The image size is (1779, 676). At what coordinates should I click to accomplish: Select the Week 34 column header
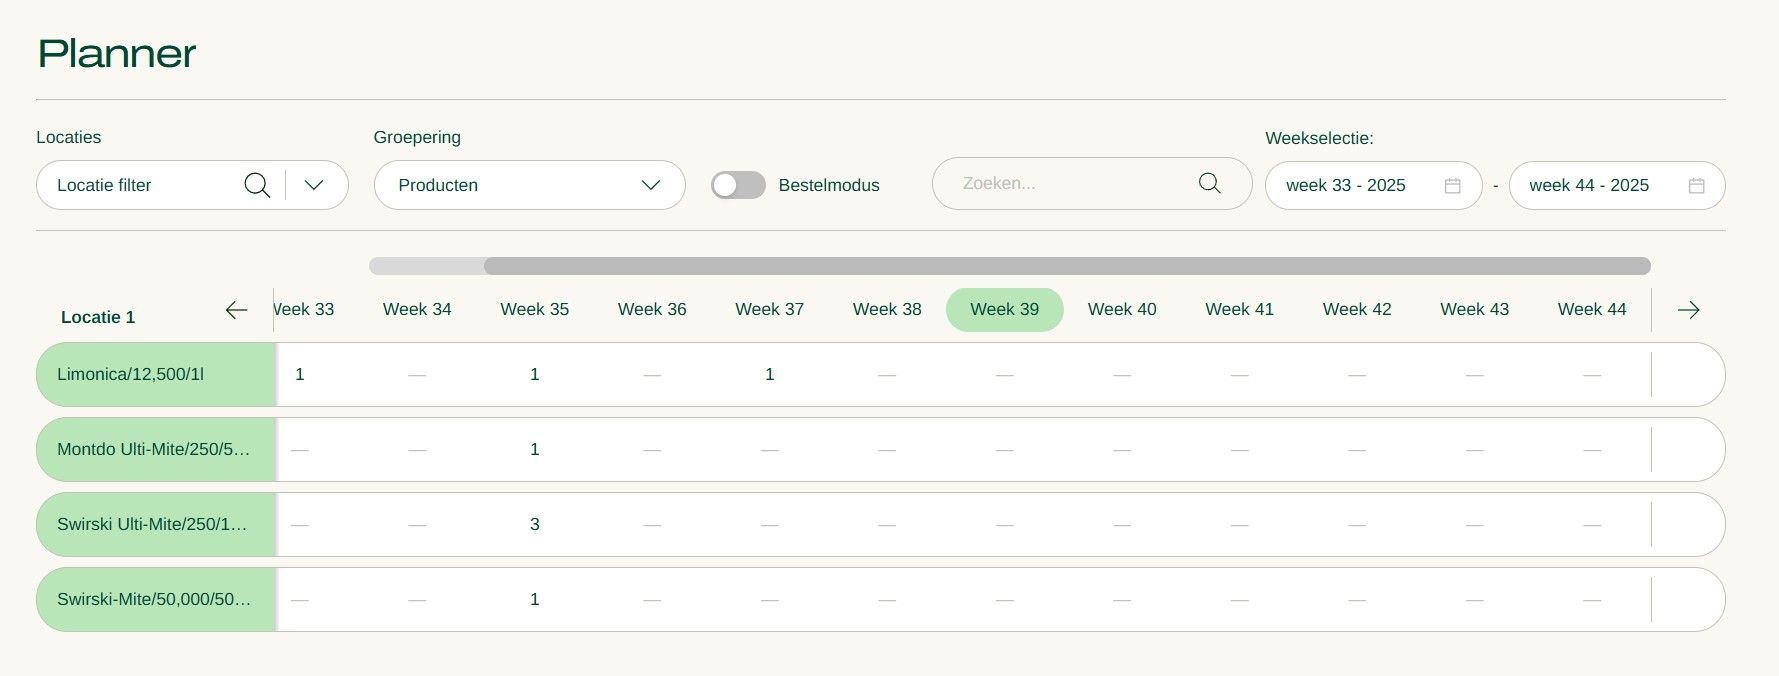tap(417, 310)
